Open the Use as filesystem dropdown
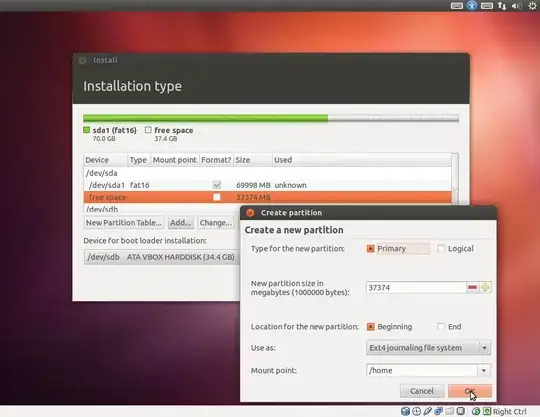The width and height of the screenshot is (540, 417). click(x=428, y=348)
